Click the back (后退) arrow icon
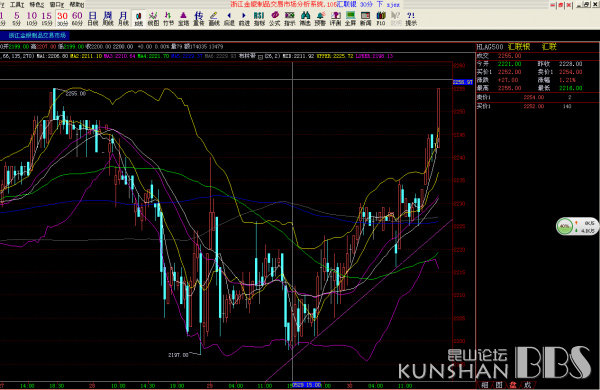 point(229,18)
